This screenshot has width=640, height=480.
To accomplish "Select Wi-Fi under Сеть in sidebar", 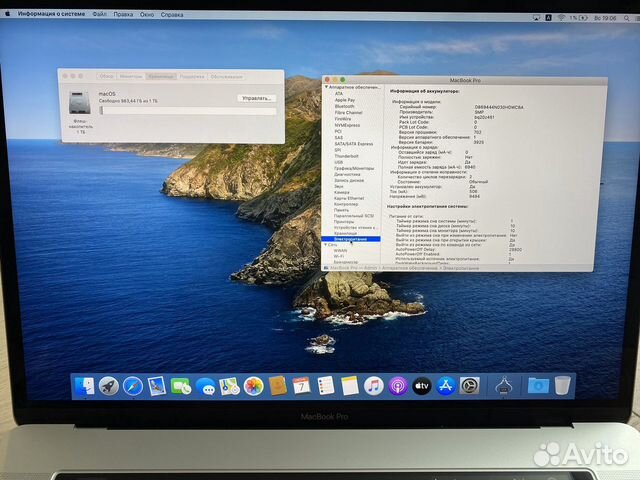I will click(x=339, y=256).
